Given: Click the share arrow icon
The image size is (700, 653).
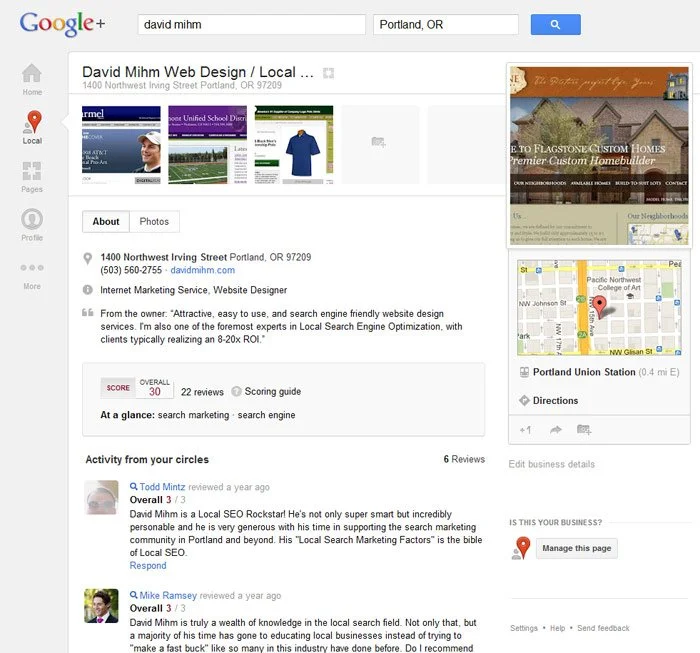Looking at the screenshot, I should [556, 430].
